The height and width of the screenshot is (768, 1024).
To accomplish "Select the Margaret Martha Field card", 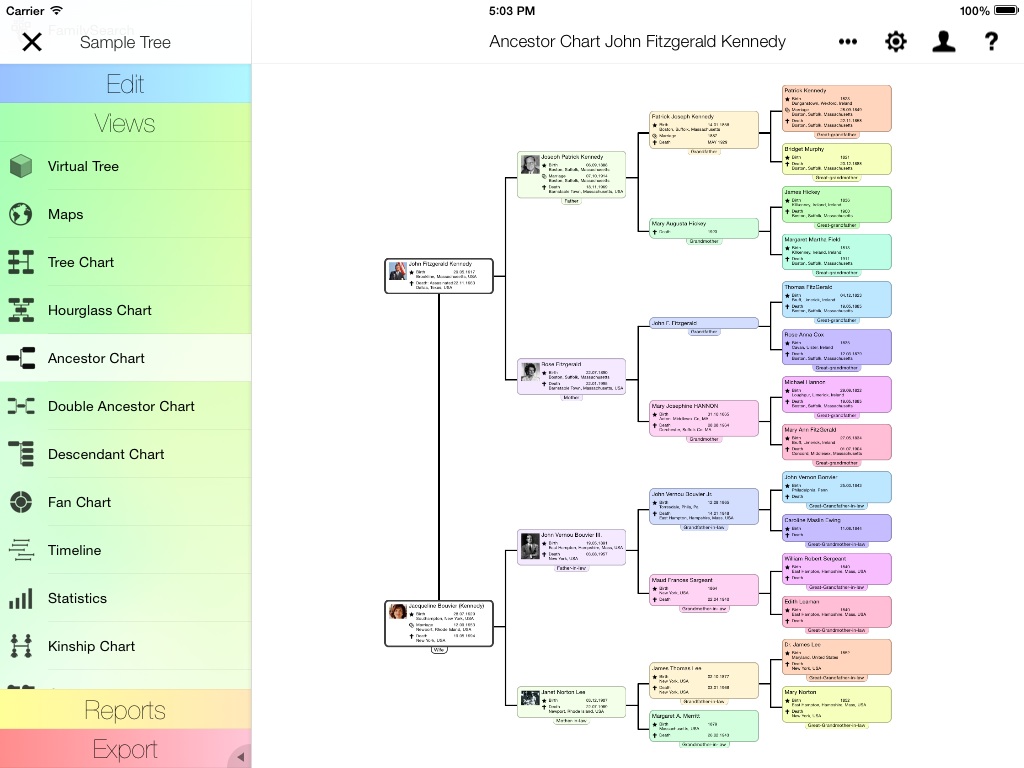I will [x=837, y=252].
